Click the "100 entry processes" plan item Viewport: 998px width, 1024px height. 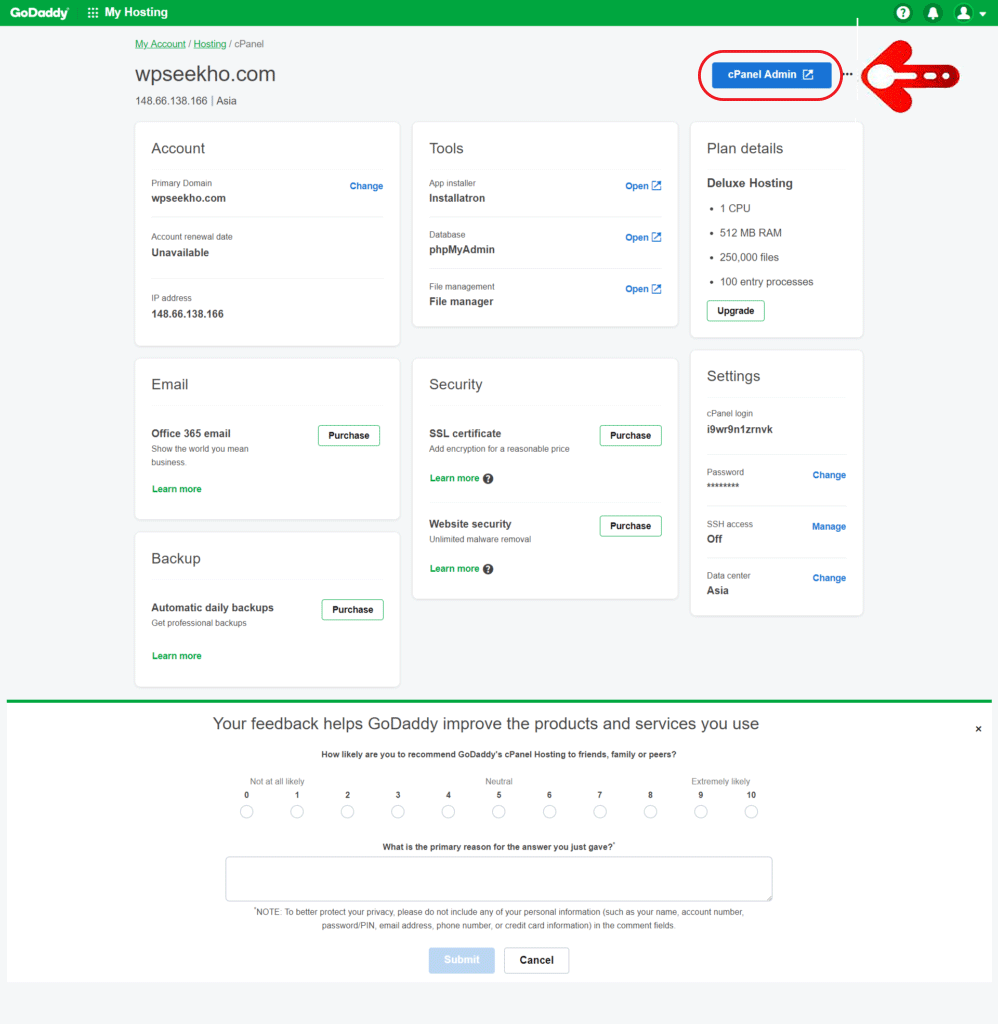(x=766, y=282)
